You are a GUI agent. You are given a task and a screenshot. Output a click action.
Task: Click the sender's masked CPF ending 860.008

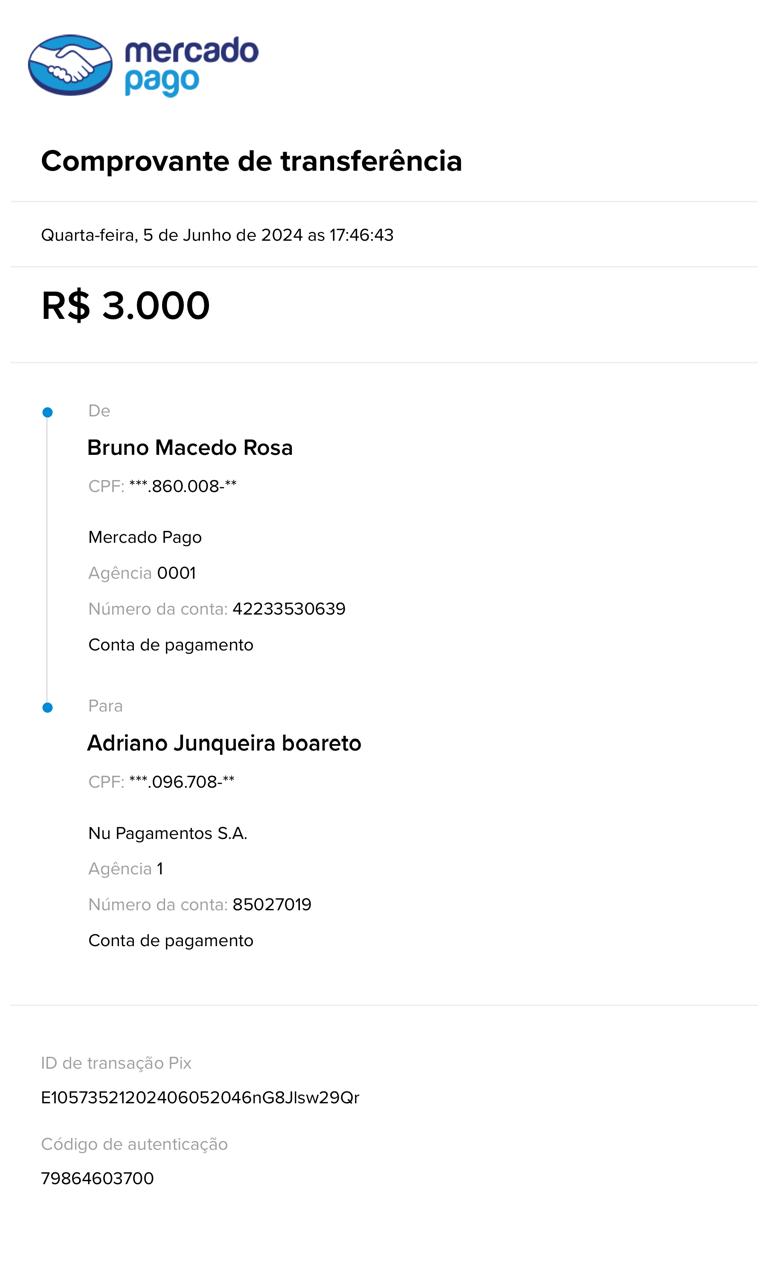tap(182, 487)
